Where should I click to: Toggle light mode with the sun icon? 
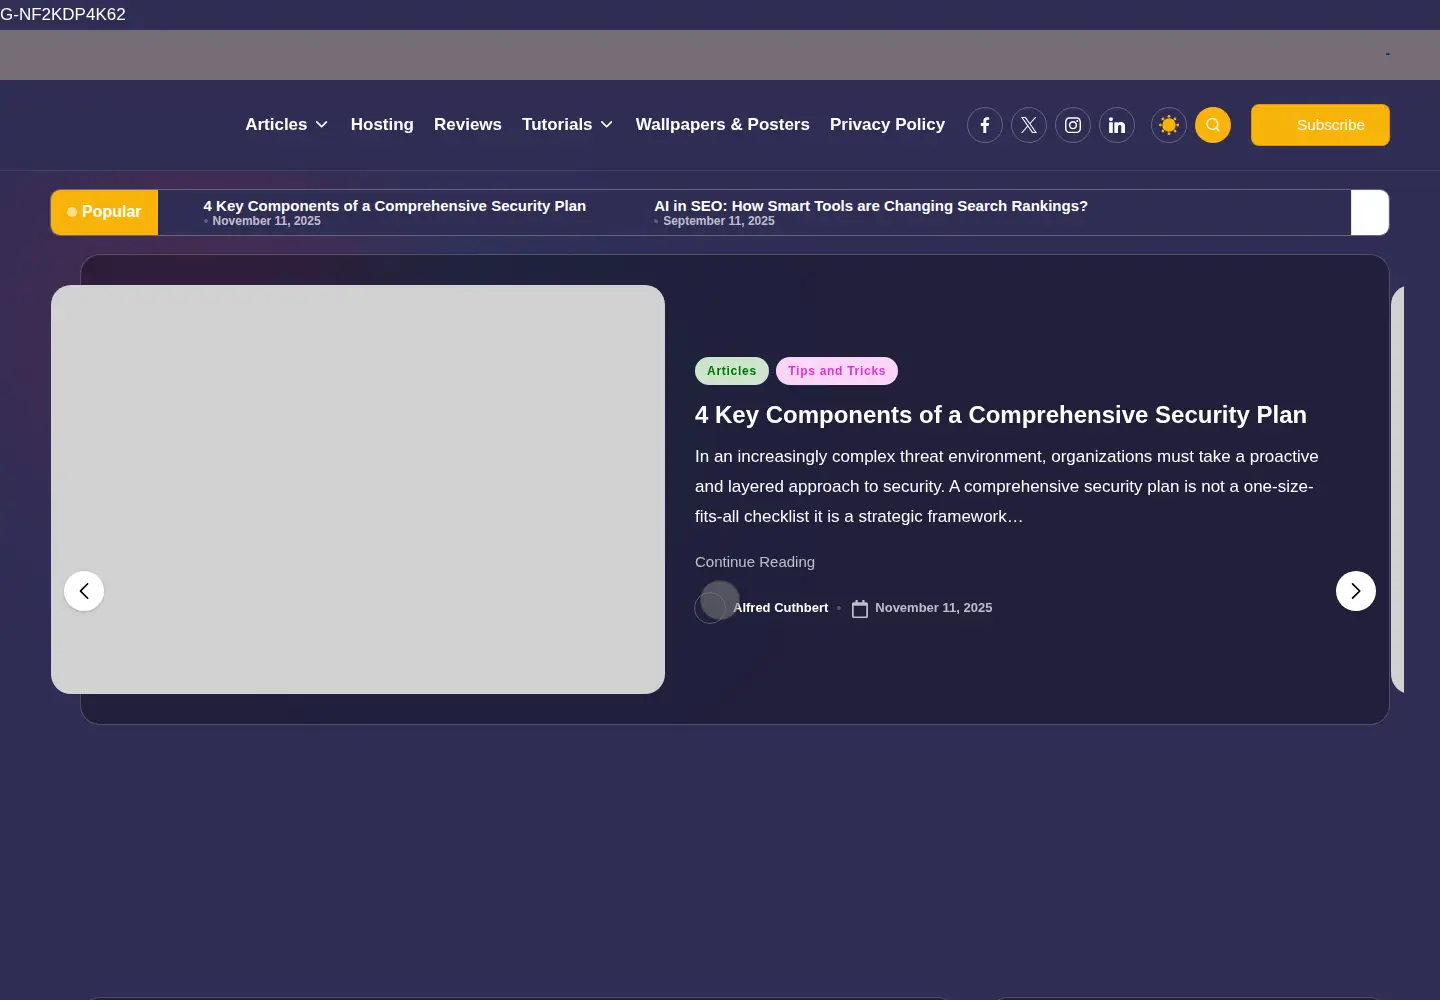1169,125
